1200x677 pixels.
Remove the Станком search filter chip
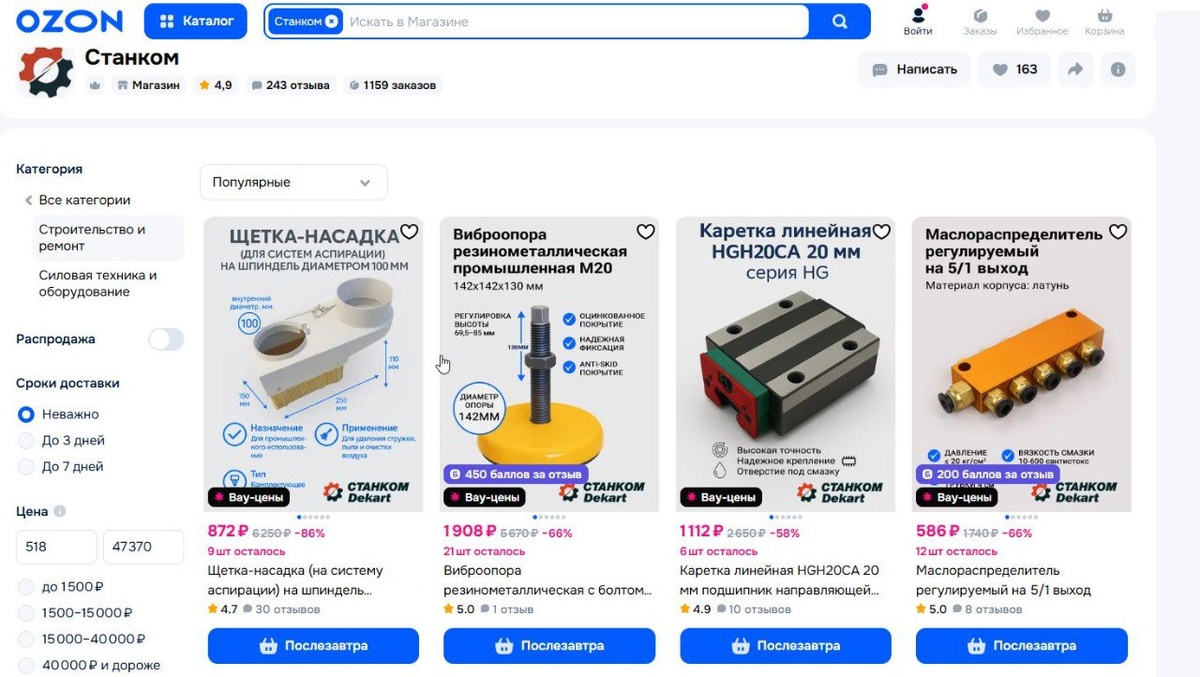(x=332, y=21)
